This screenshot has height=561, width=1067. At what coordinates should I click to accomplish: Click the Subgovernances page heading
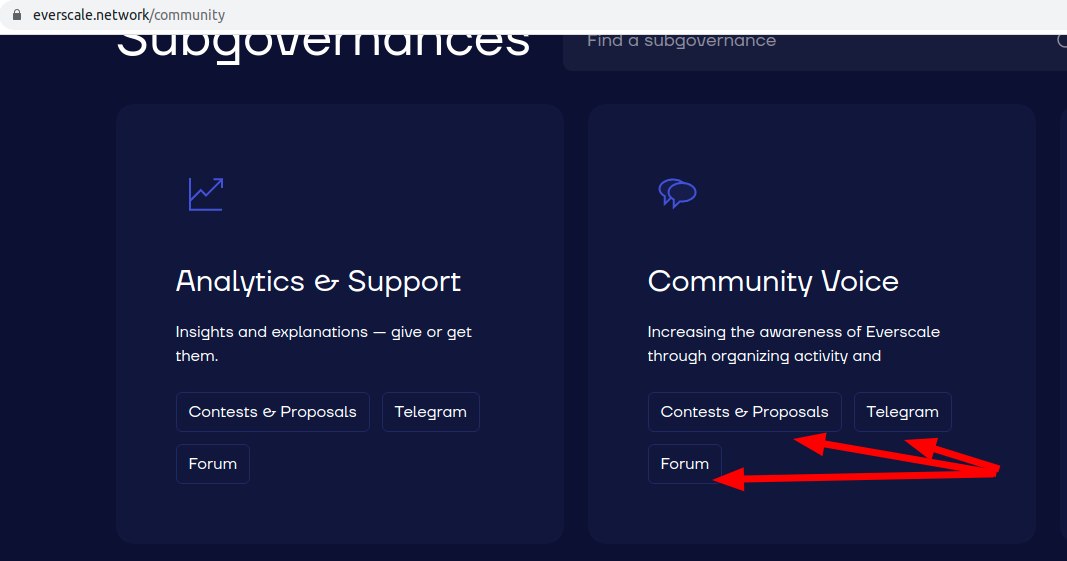point(323,44)
